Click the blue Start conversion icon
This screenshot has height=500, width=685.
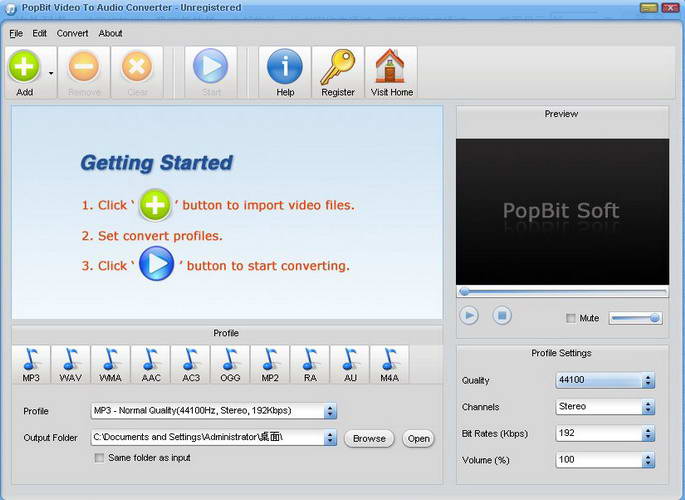(x=211, y=66)
